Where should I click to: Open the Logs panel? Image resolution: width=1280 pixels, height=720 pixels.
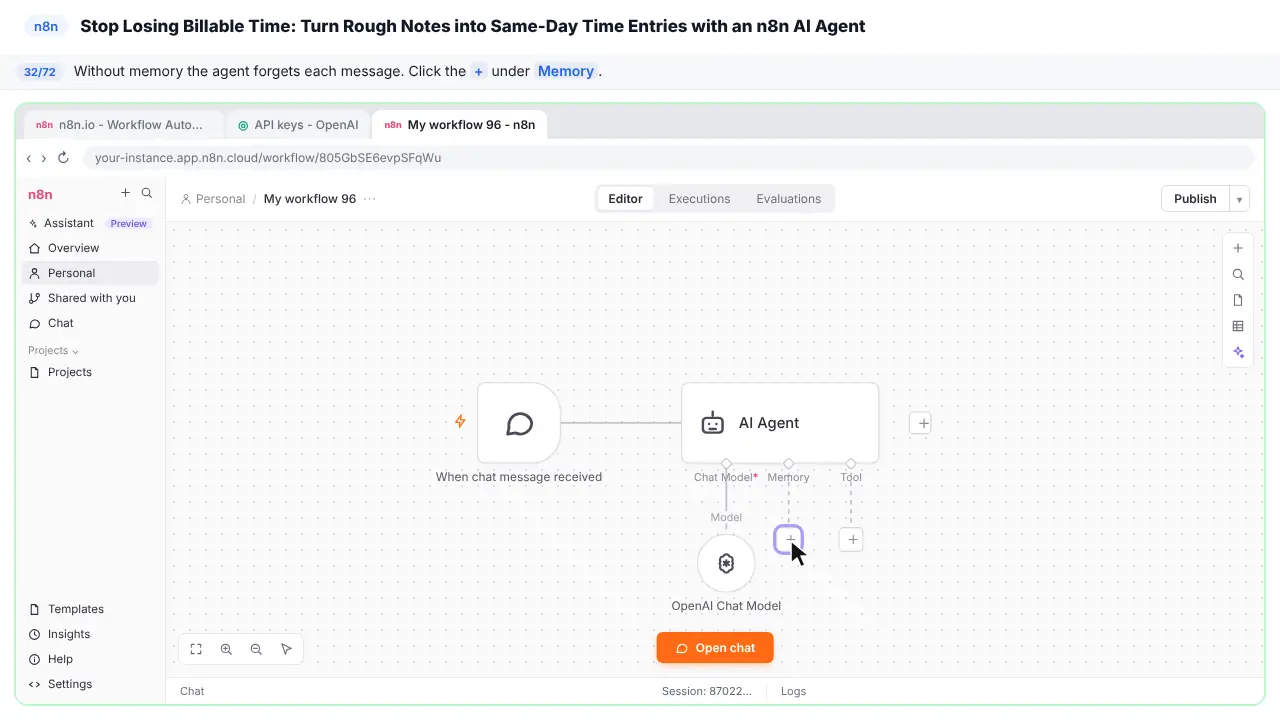(x=793, y=691)
